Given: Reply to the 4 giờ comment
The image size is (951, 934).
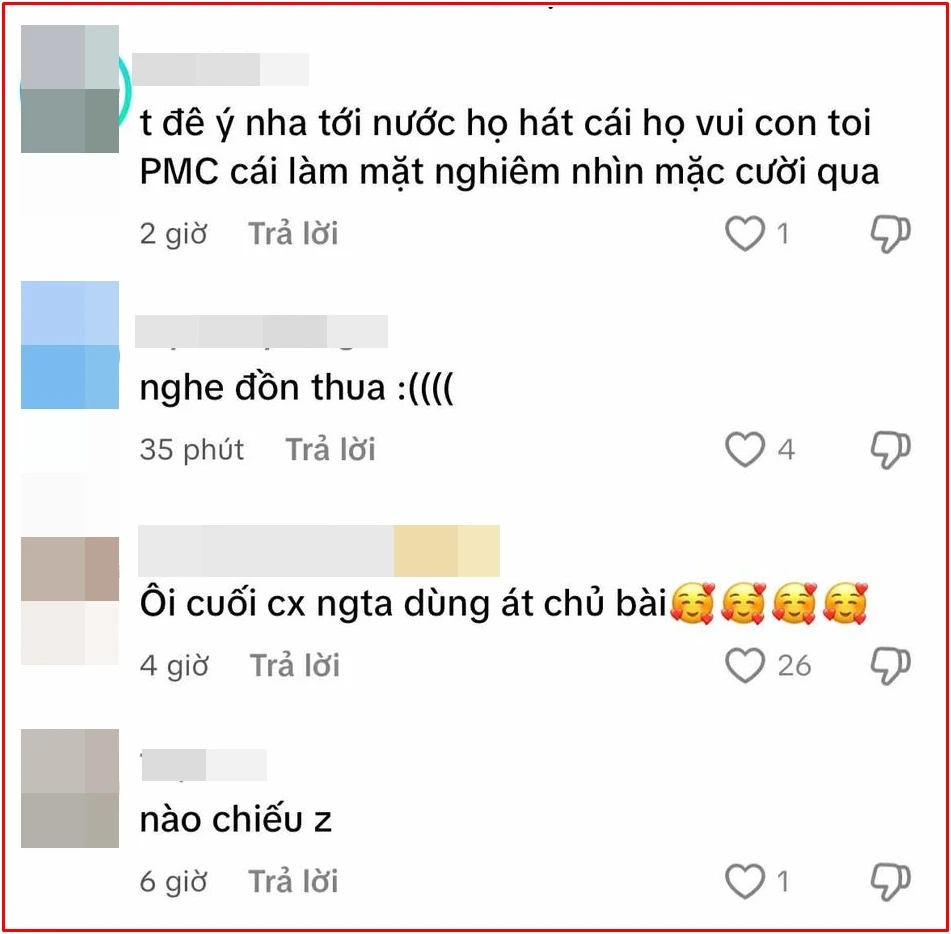Looking at the screenshot, I should pyautogui.click(x=295, y=666).
